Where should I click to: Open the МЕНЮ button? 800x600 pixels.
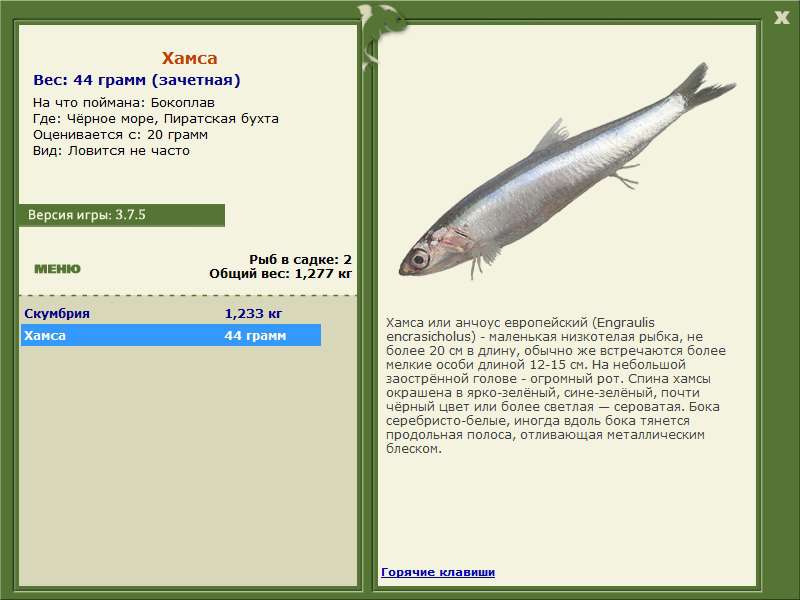tap(57, 269)
